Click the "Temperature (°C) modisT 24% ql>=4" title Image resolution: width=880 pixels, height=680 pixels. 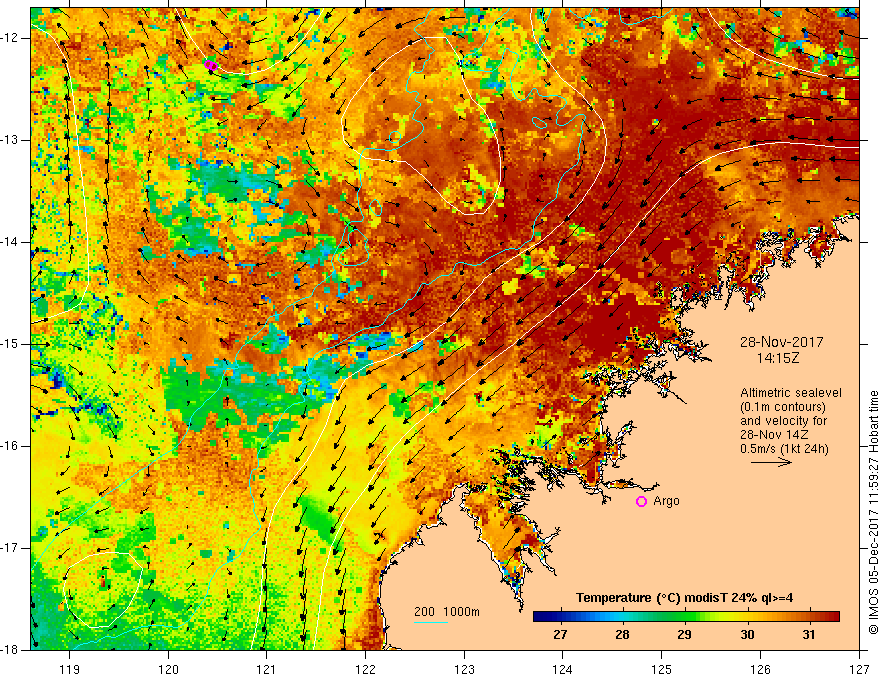pos(685,598)
